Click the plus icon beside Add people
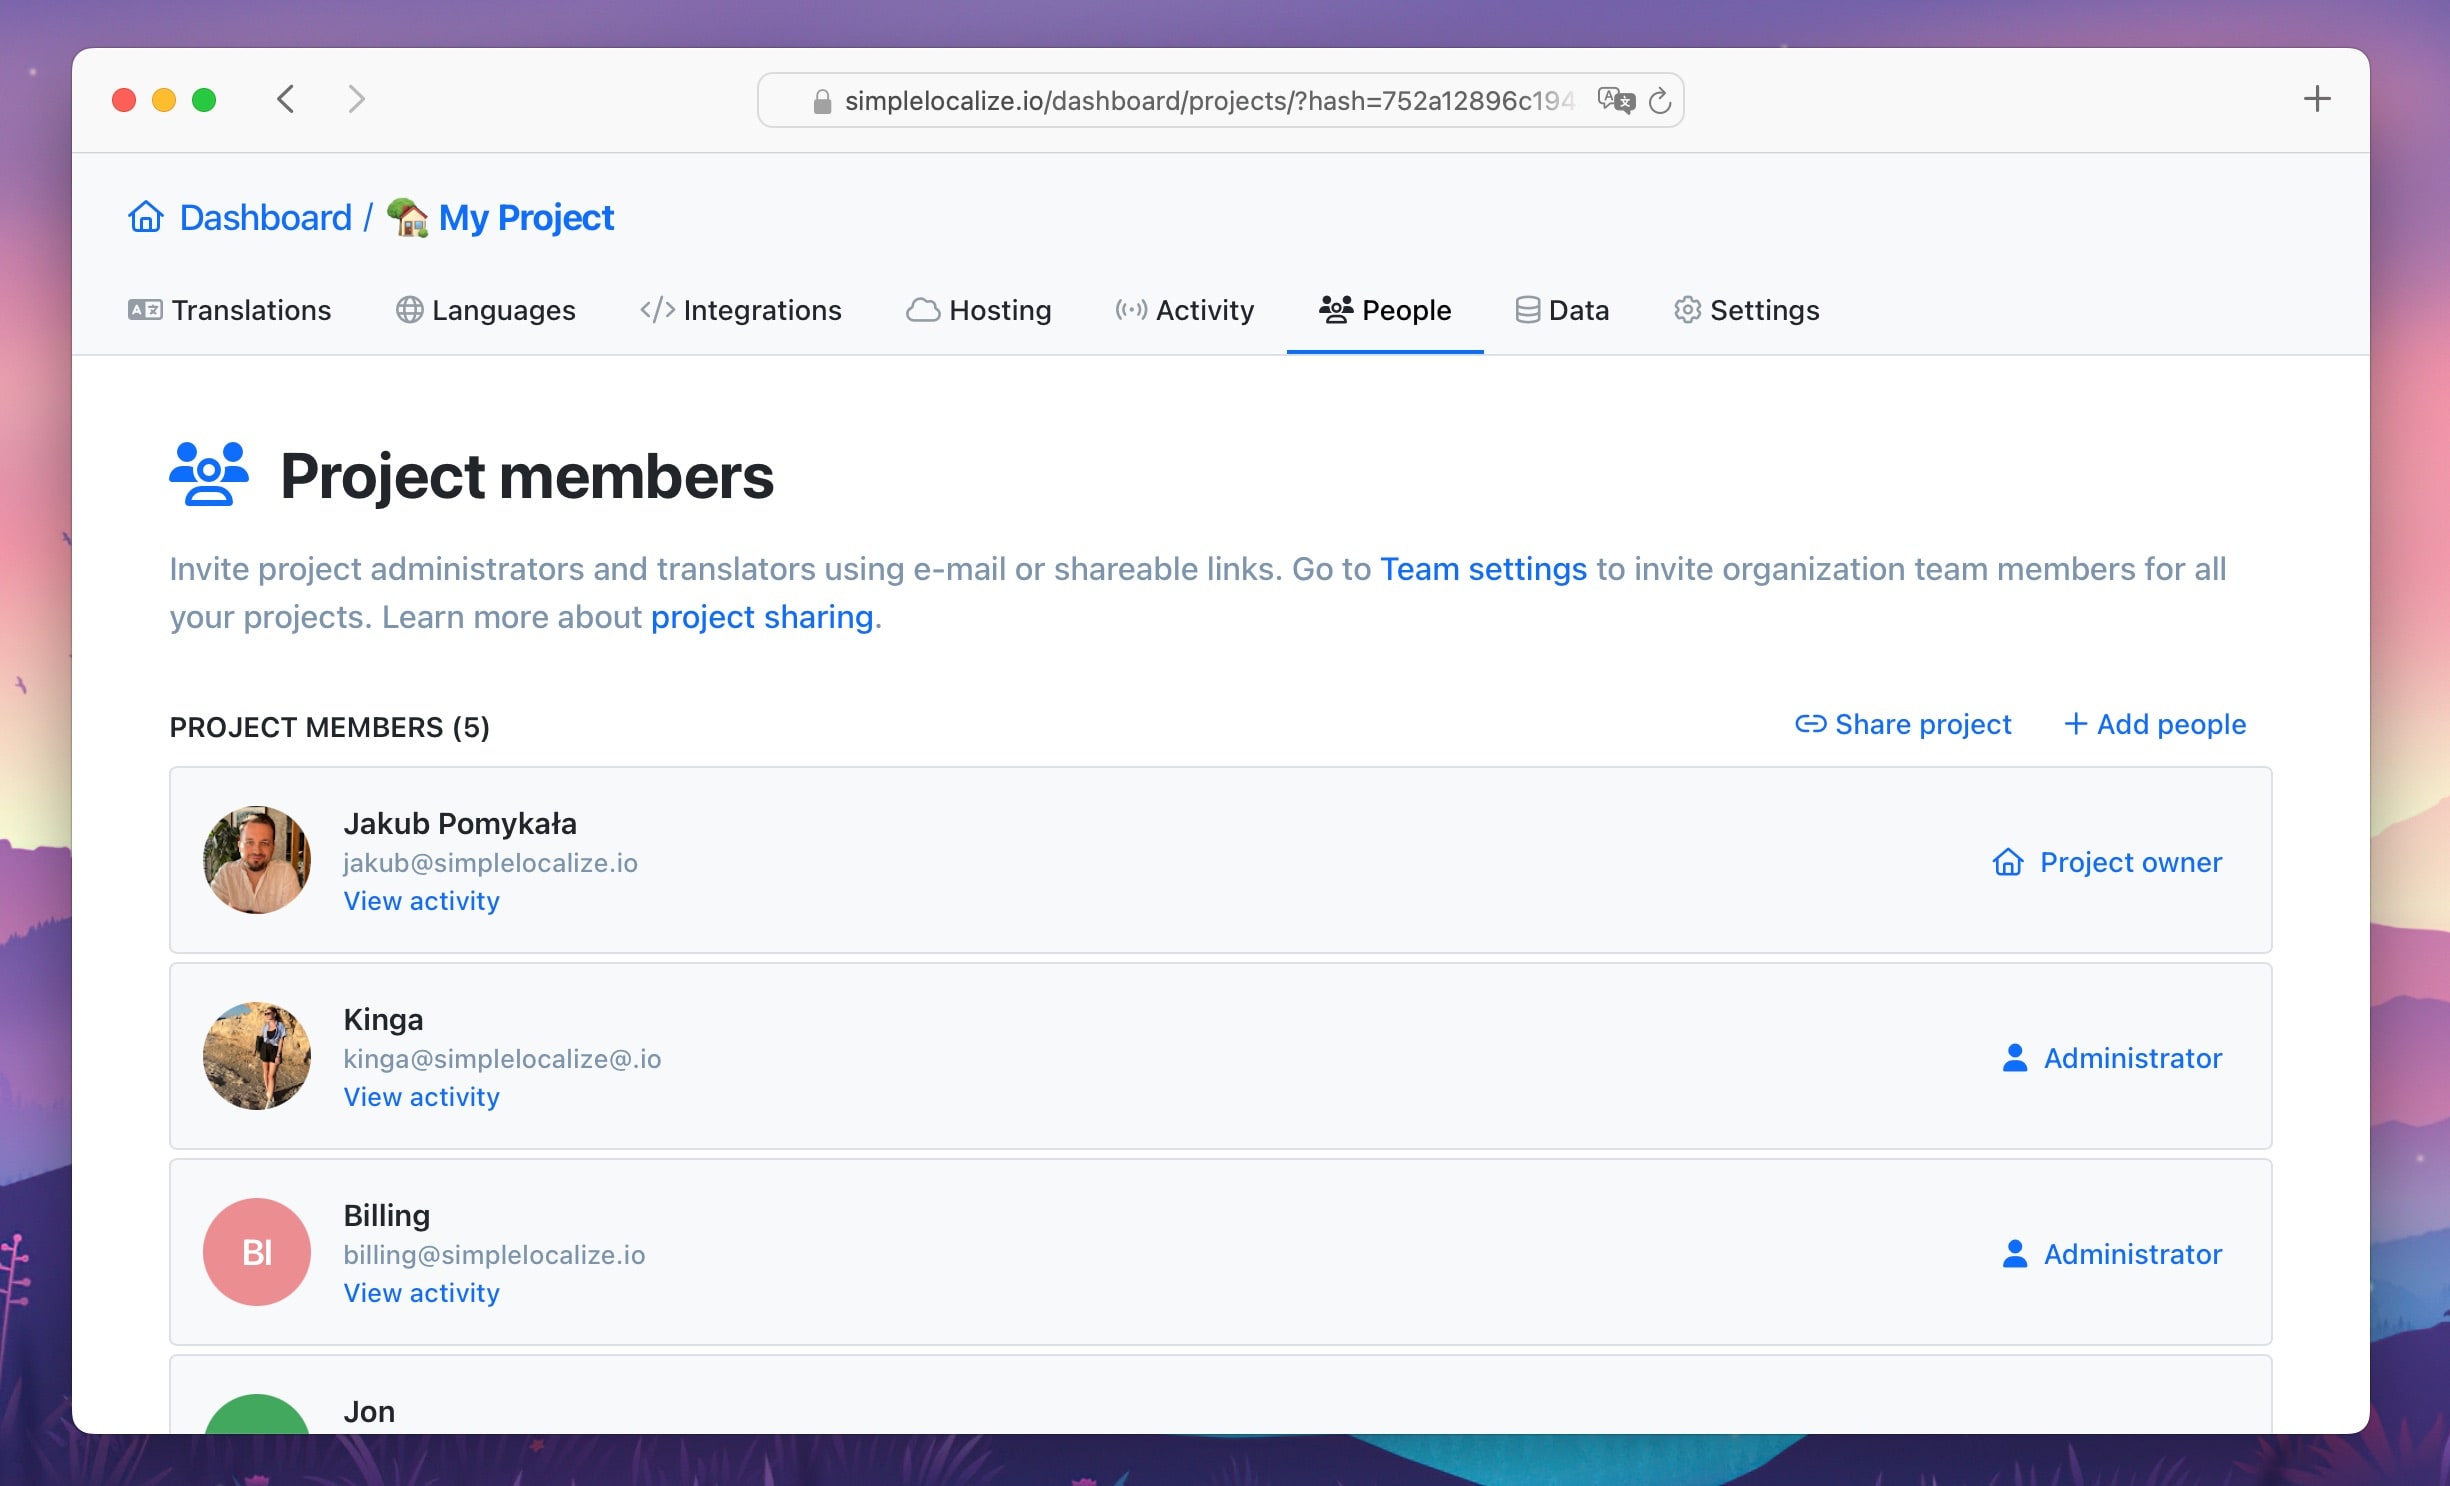 pos(2076,723)
